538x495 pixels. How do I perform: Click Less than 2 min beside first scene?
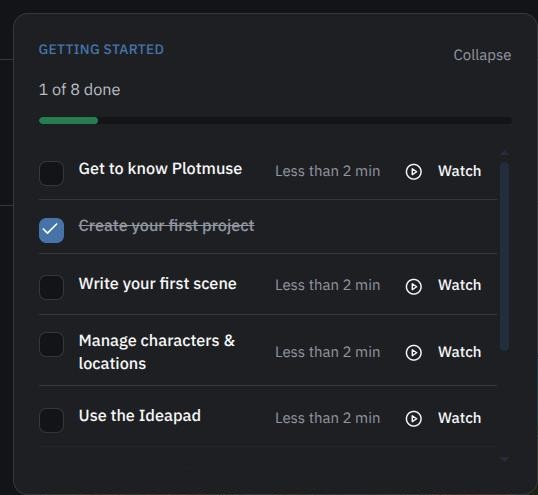coord(328,285)
